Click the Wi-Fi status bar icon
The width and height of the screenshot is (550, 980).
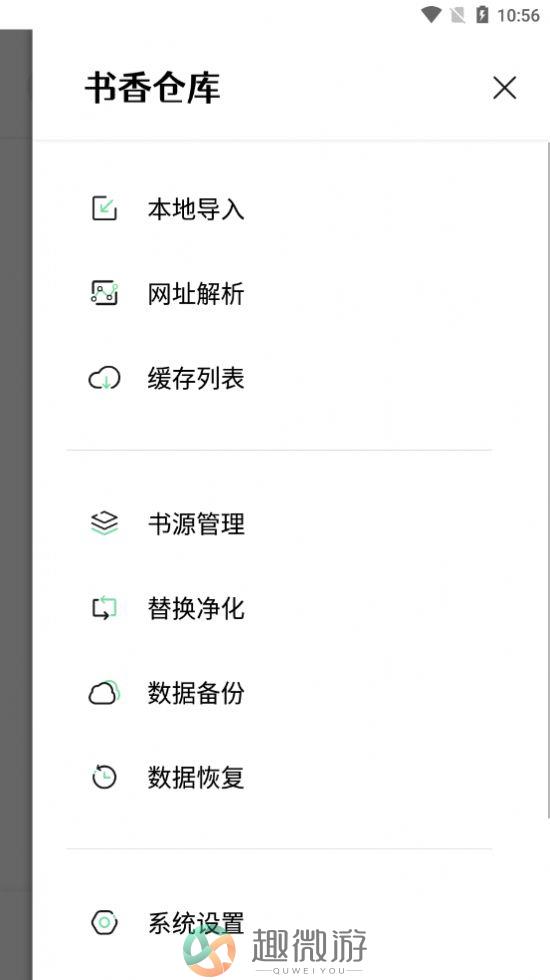click(431, 14)
